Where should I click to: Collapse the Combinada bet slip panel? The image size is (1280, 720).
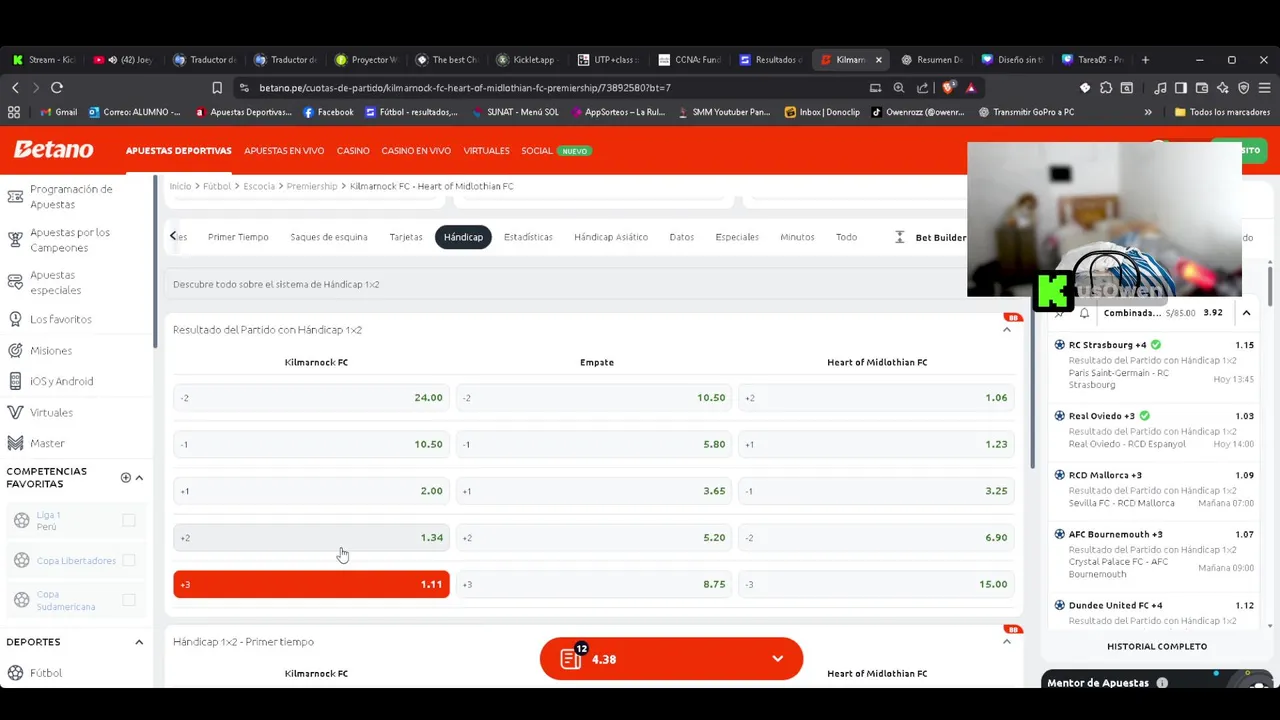(1246, 313)
